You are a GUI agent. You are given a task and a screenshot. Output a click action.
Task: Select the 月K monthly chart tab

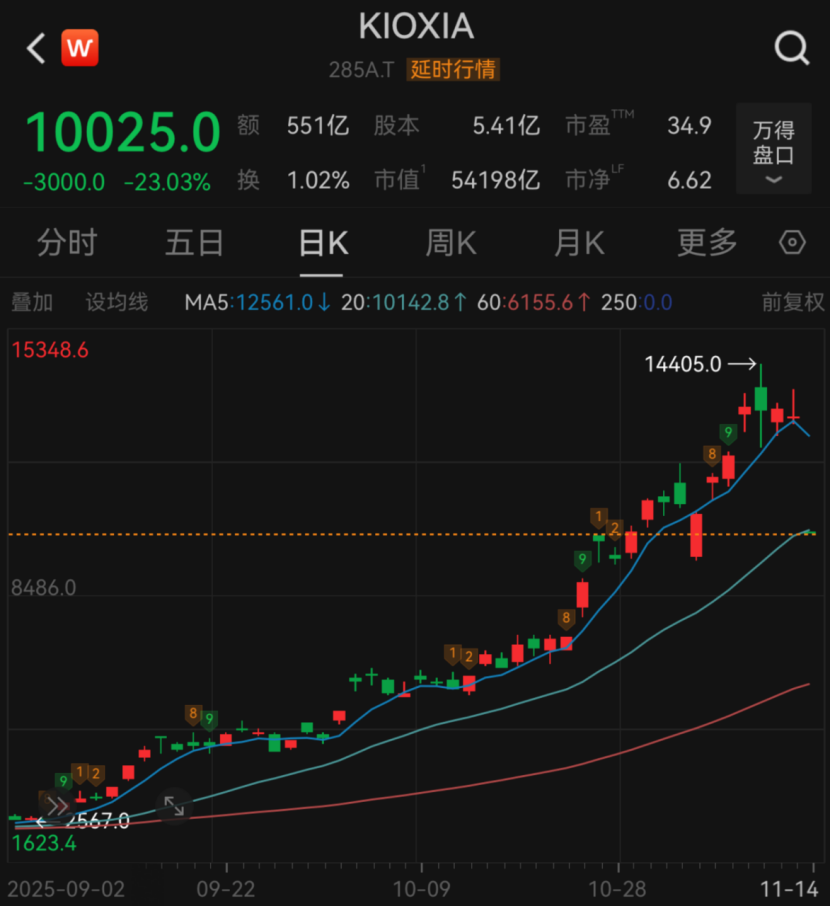coord(578,242)
